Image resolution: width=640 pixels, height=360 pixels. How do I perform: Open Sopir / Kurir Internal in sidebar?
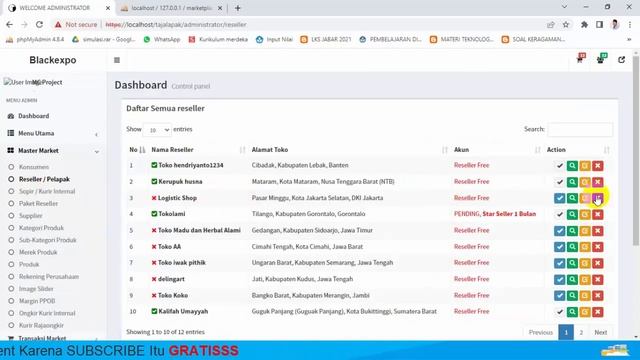47,191
